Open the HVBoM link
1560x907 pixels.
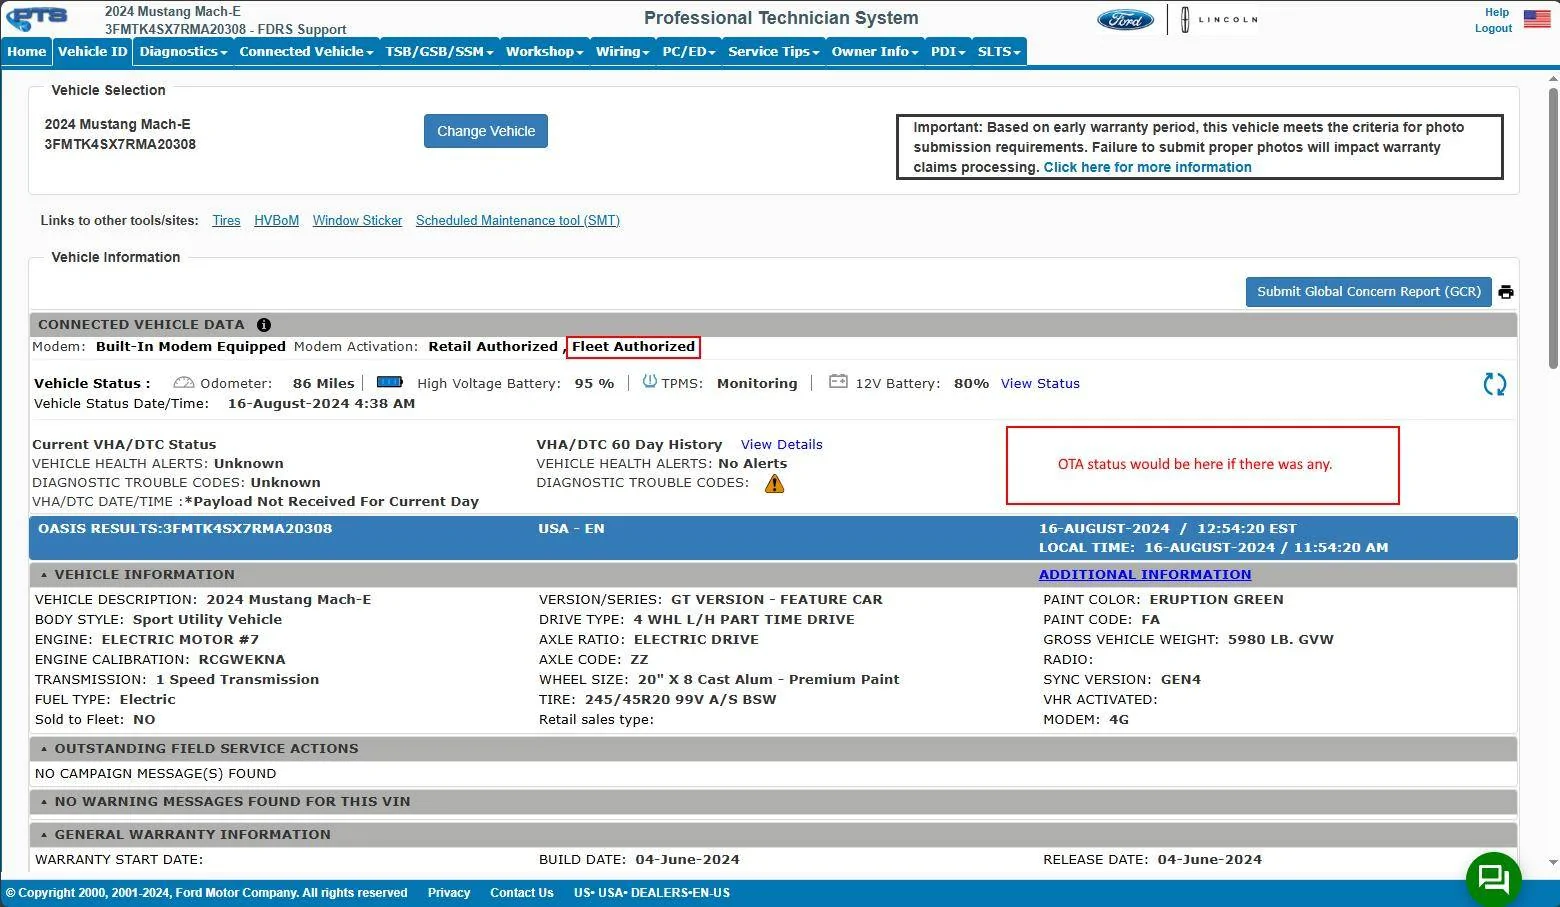pos(276,221)
